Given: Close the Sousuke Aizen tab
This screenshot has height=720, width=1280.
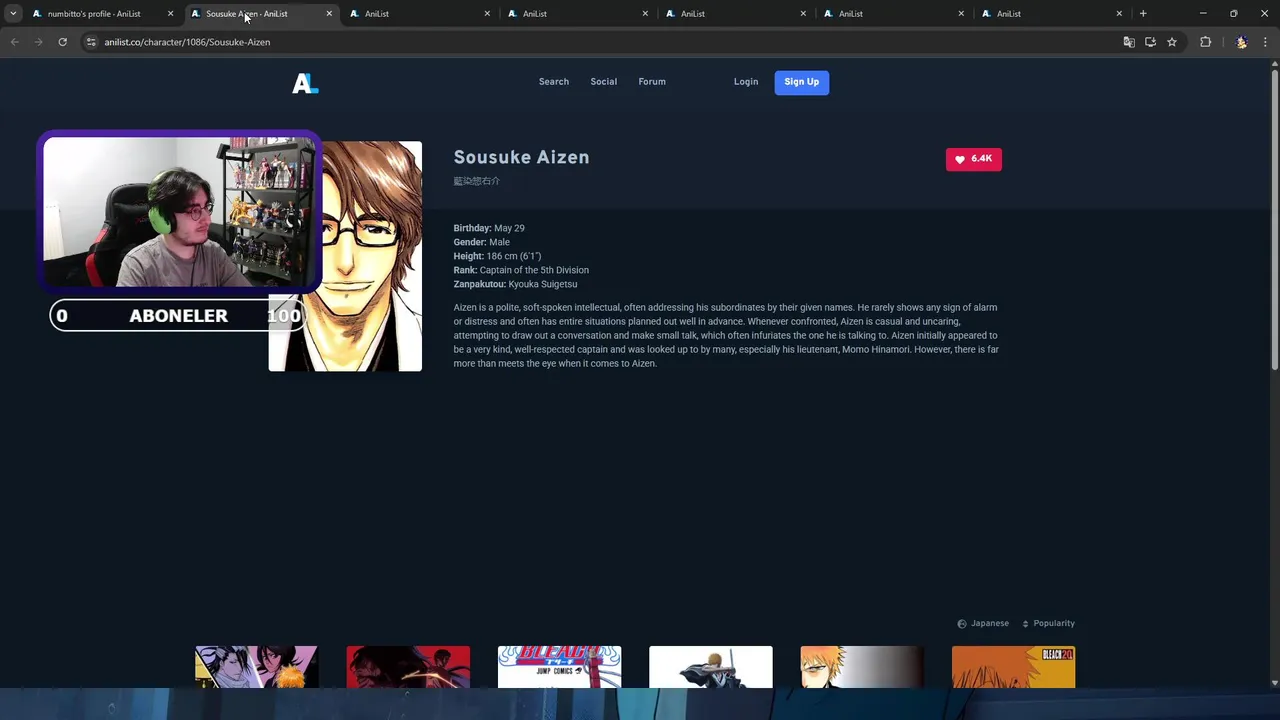Looking at the screenshot, I should pos(329,14).
